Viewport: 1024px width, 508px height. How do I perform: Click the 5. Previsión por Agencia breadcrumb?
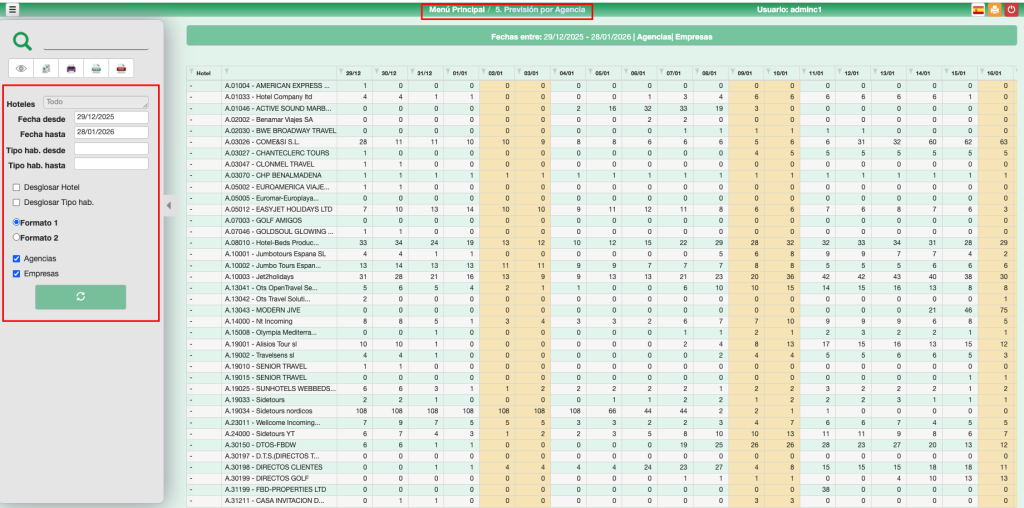click(540, 9)
